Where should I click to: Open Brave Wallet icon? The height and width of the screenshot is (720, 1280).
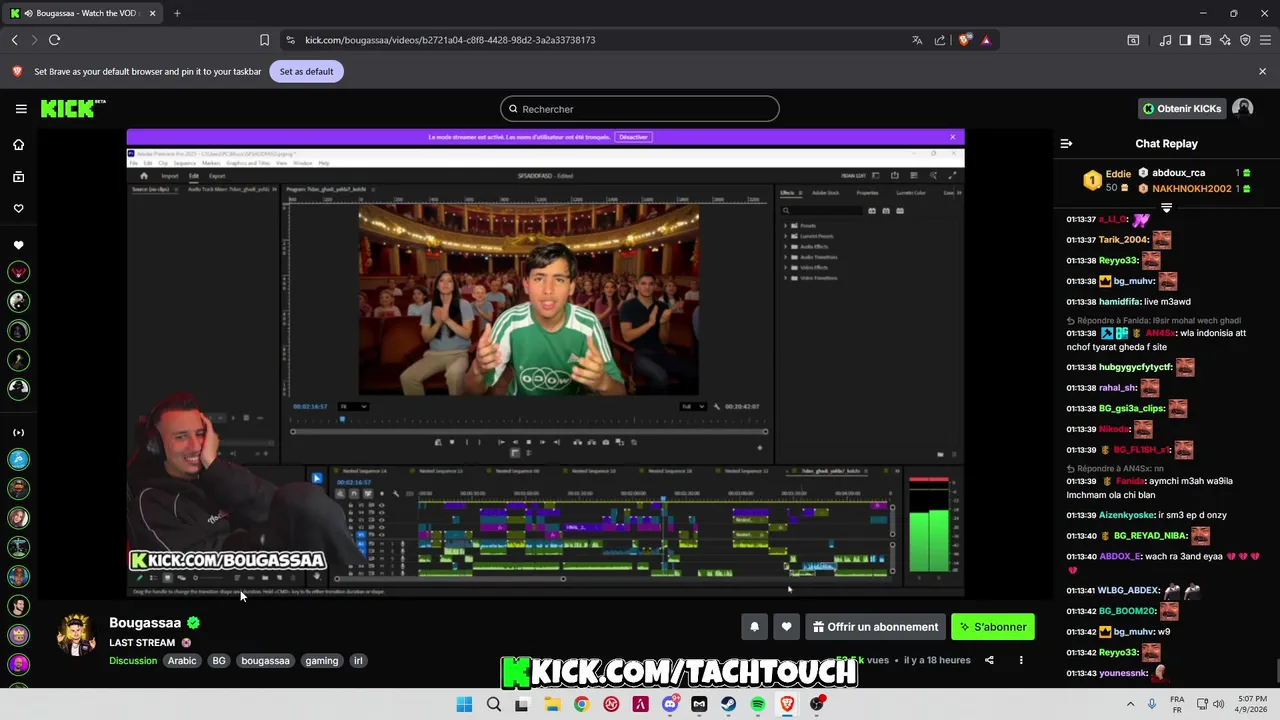tap(1205, 40)
